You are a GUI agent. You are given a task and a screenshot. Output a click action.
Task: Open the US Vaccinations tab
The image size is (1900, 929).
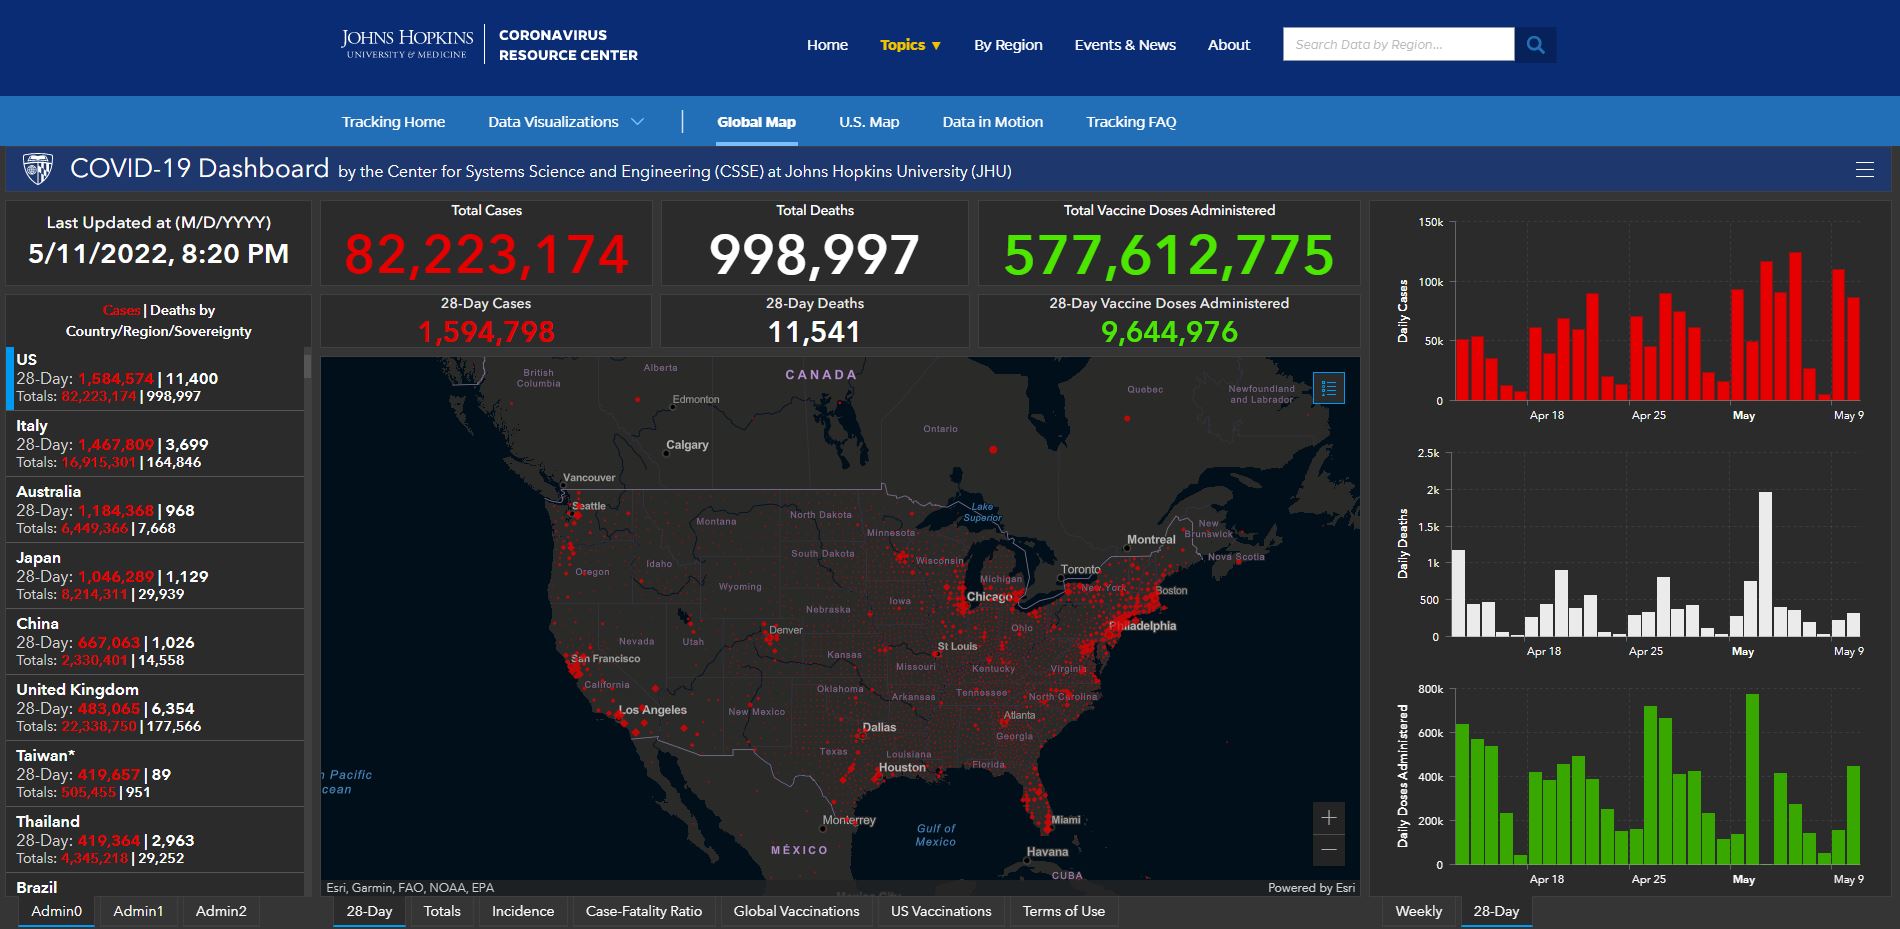point(941,911)
